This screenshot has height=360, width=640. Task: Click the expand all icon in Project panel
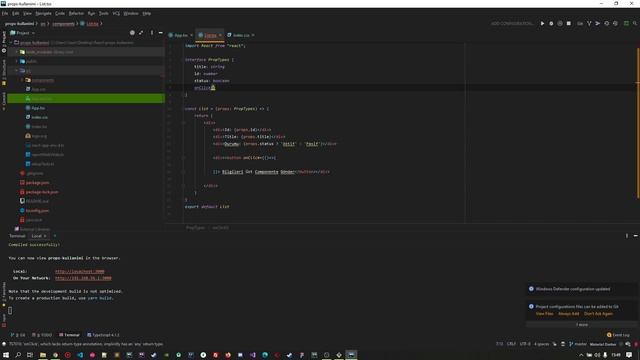[x=141, y=33]
